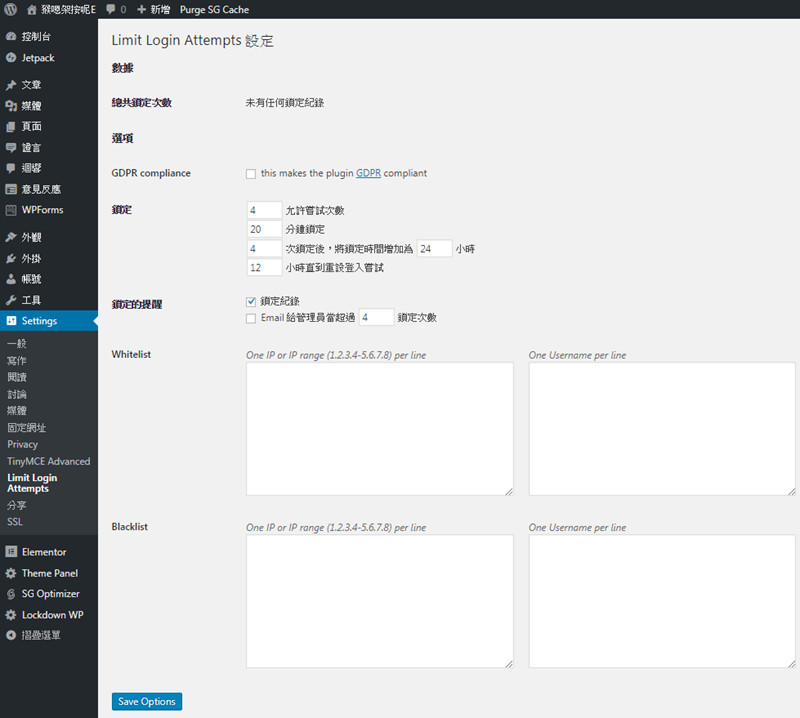
Task: Click the Blacklist Username textarea
Action: (x=662, y=601)
